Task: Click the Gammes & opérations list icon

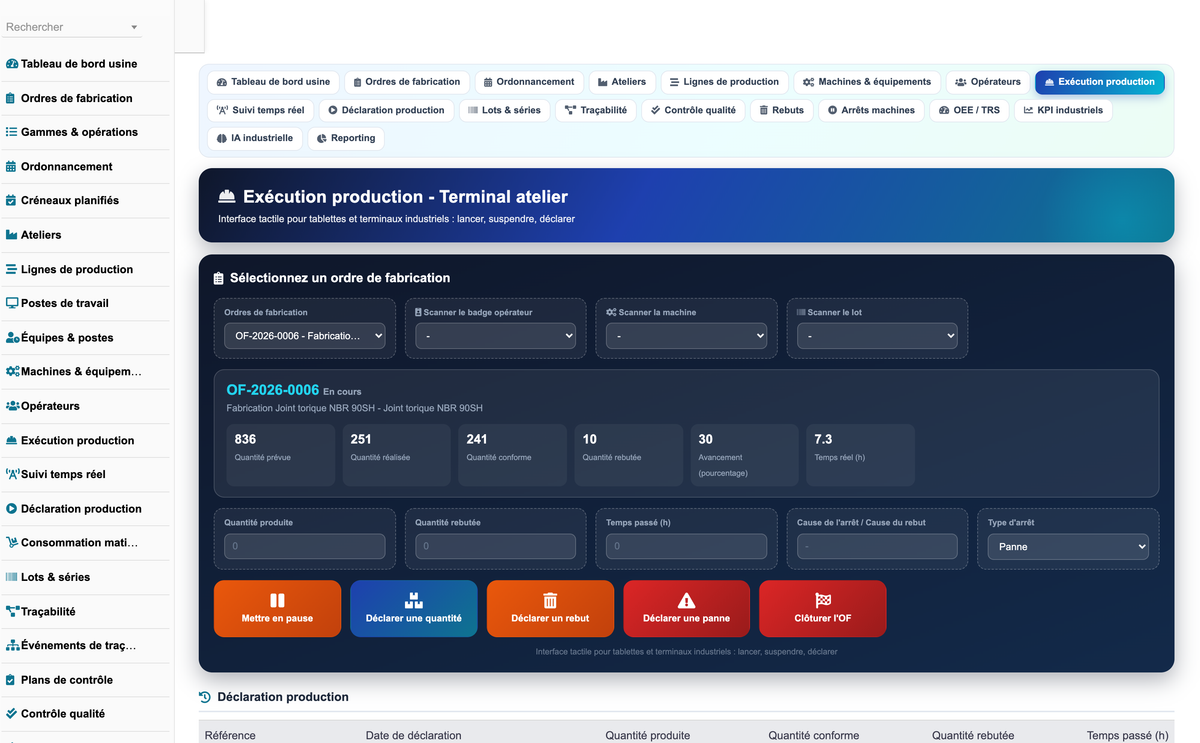Action: point(12,132)
